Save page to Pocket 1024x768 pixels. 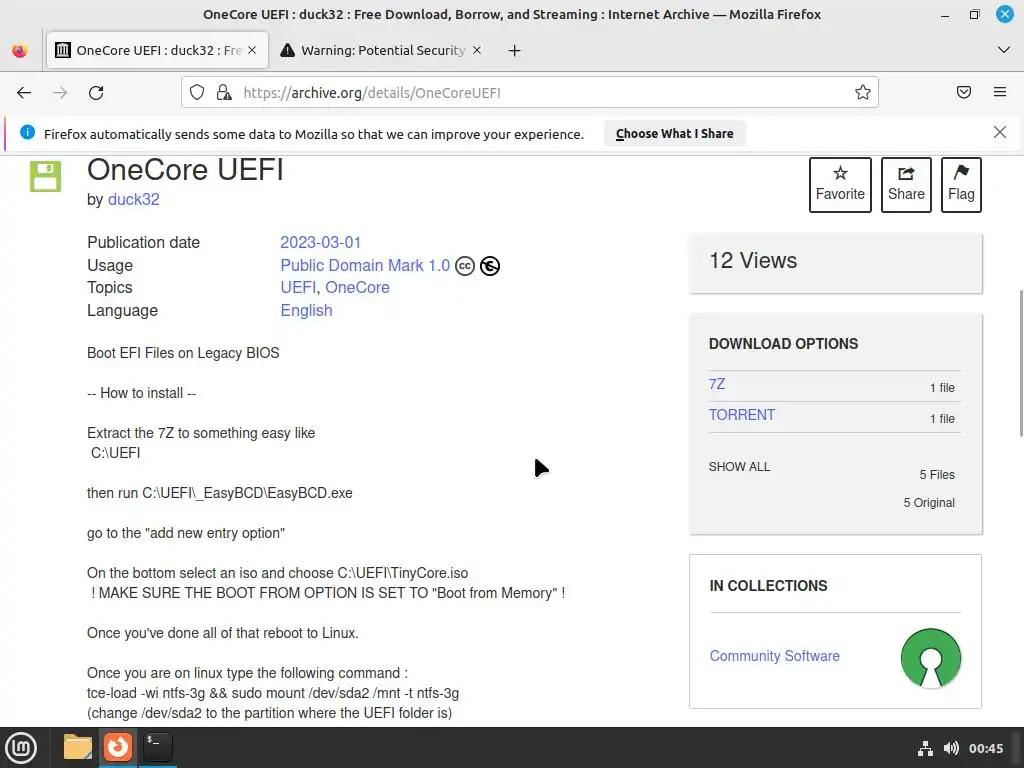(x=964, y=92)
